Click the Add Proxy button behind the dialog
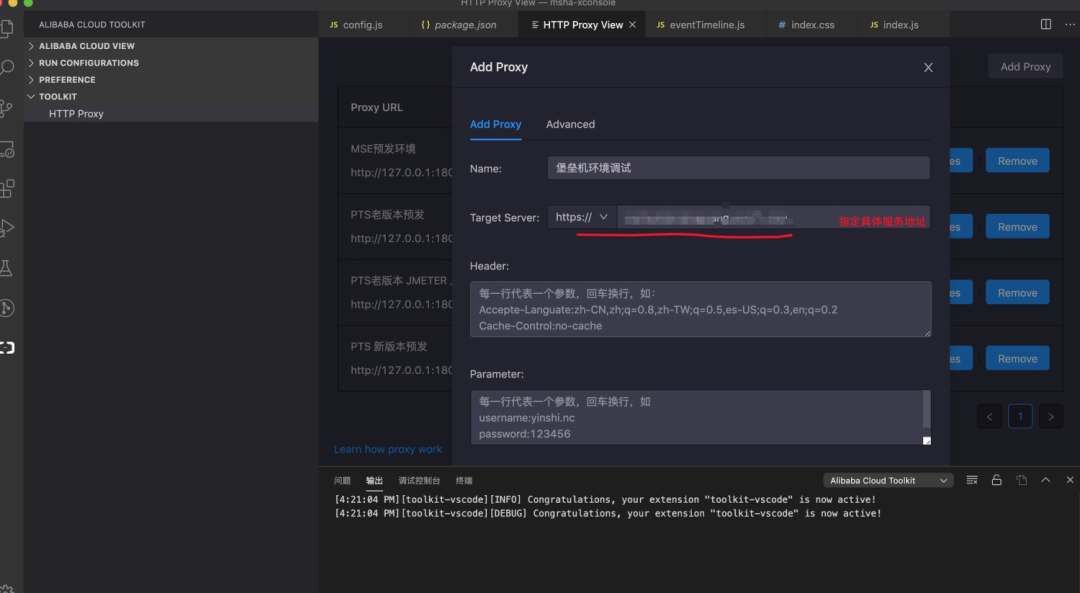This screenshot has height=593, width=1080. coord(1025,67)
